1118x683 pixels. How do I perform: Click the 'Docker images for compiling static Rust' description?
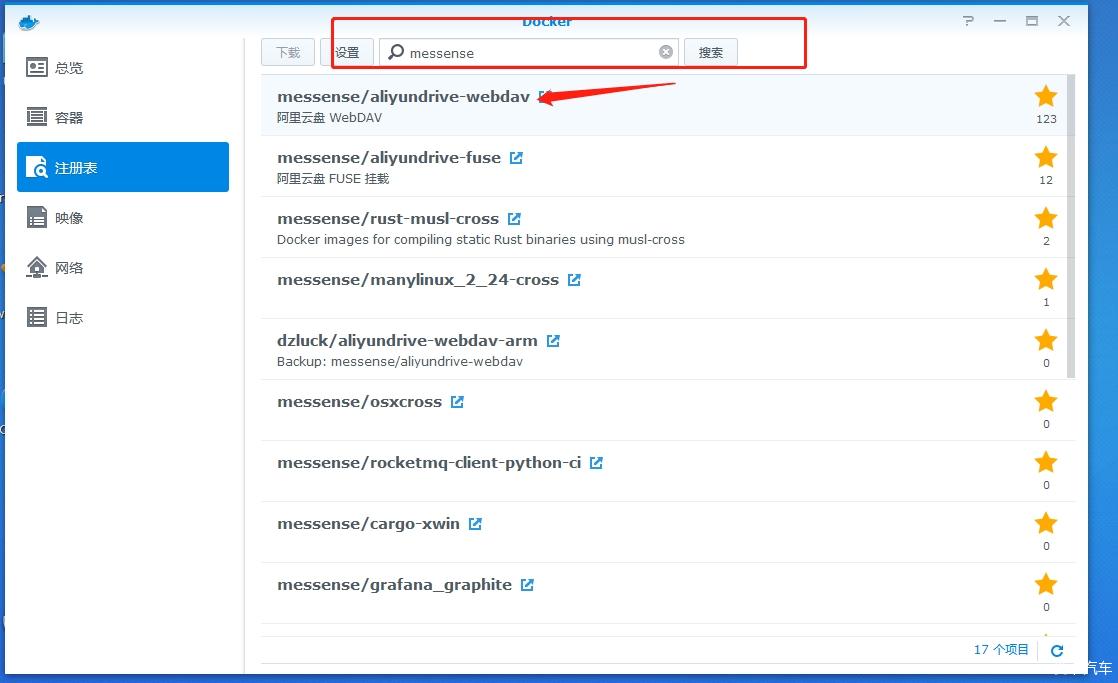tap(481, 240)
